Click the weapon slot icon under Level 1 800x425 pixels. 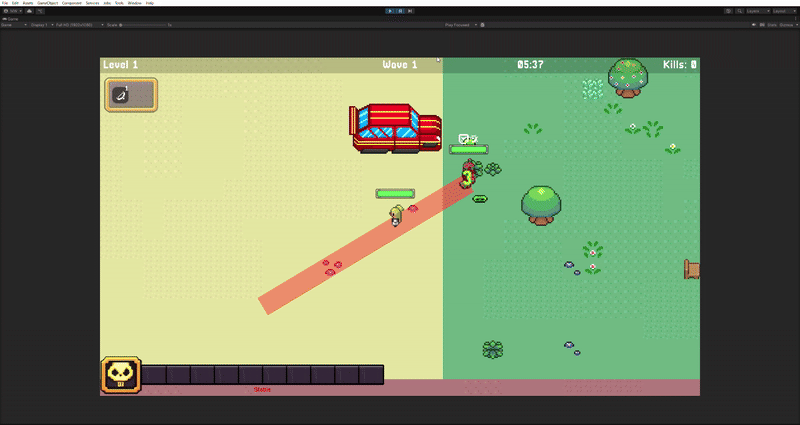(x=131, y=95)
